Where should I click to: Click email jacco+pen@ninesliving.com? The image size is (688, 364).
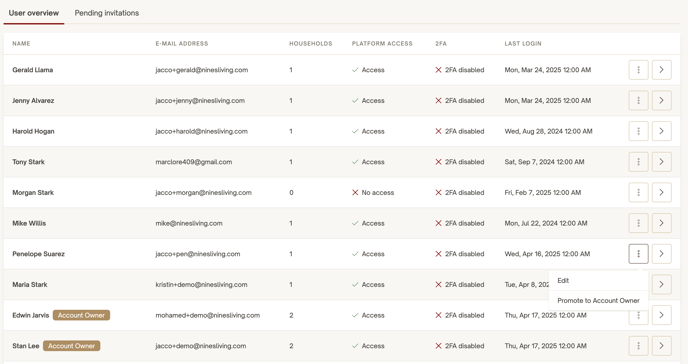pos(197,254)
